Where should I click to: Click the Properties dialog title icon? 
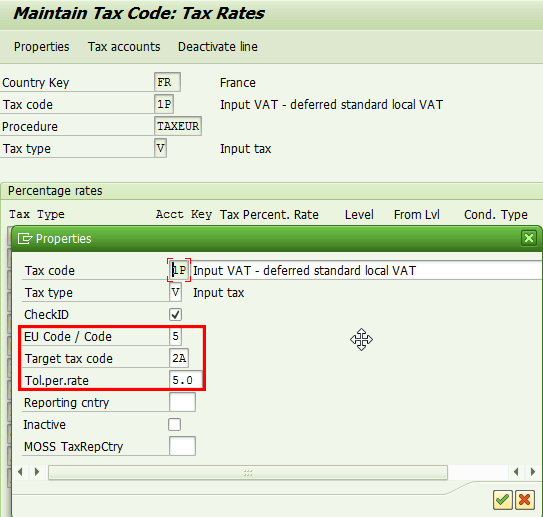[x=25, y=239]
